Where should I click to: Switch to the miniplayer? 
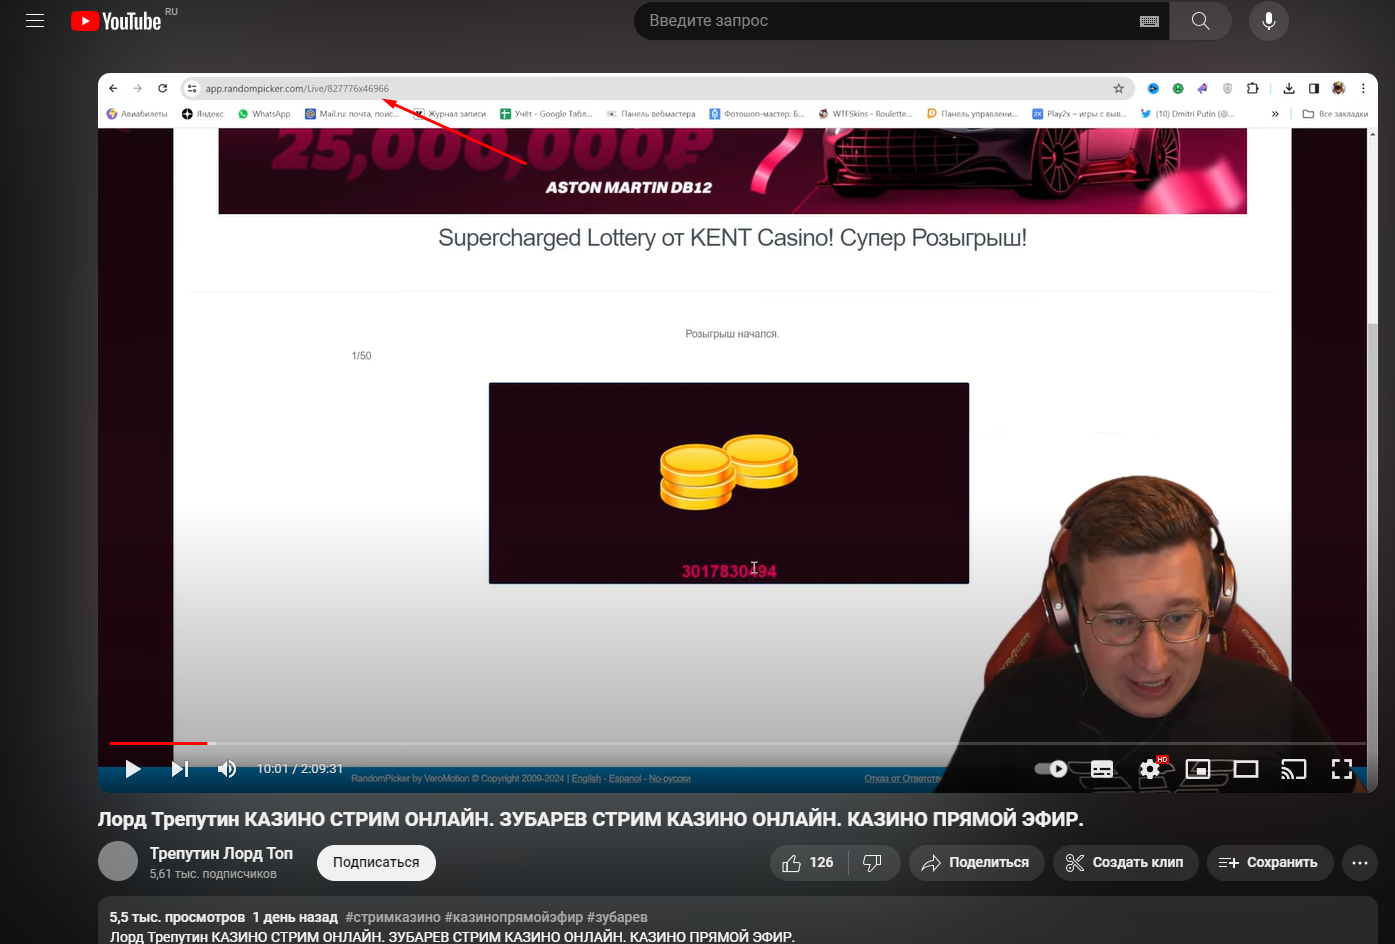click(x=1198, y=769)
